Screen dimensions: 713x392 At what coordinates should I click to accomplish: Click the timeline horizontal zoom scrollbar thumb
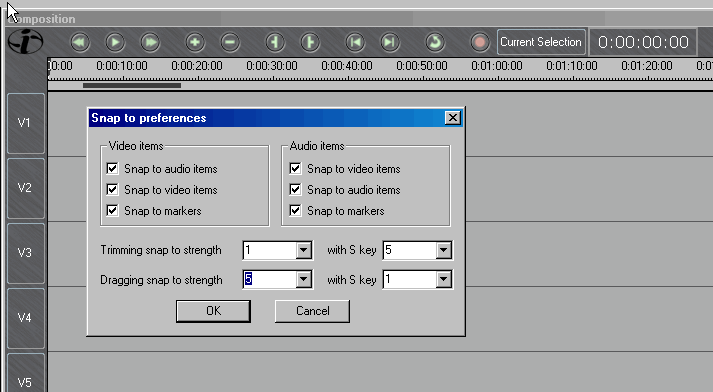click(x=132, y=85)
